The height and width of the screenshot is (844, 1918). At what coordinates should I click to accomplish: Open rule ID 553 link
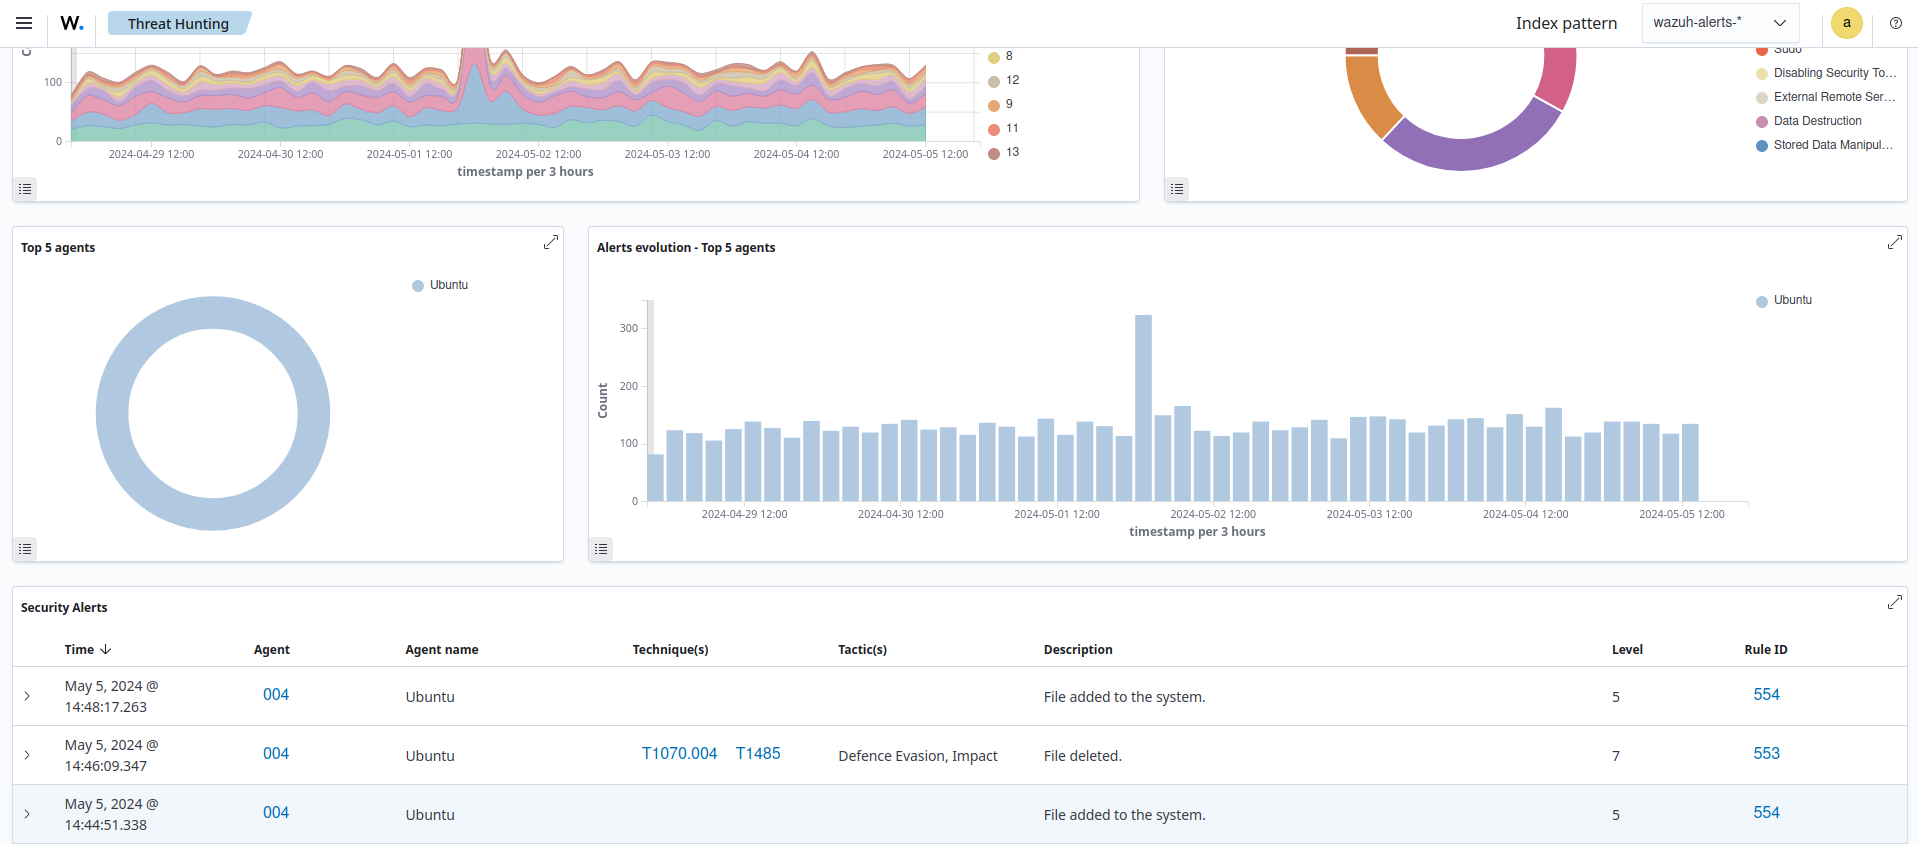pyautogui.click(x=1766, y=754)
